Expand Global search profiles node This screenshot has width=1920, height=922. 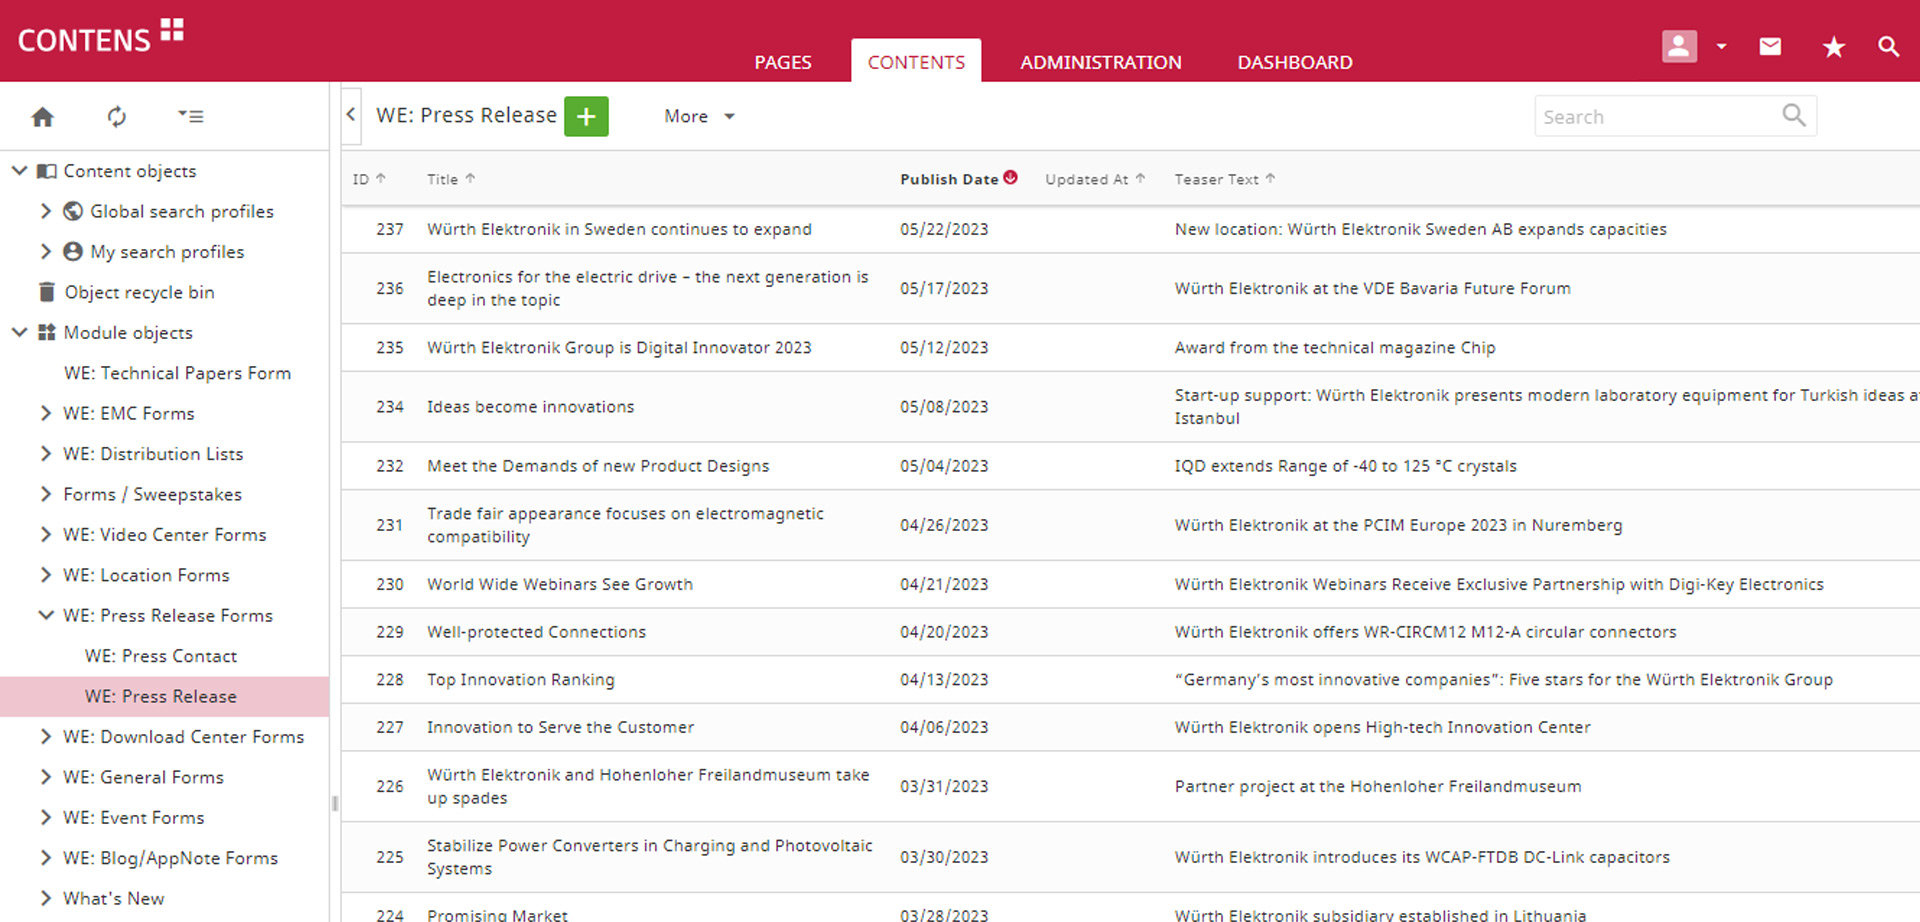46,211
